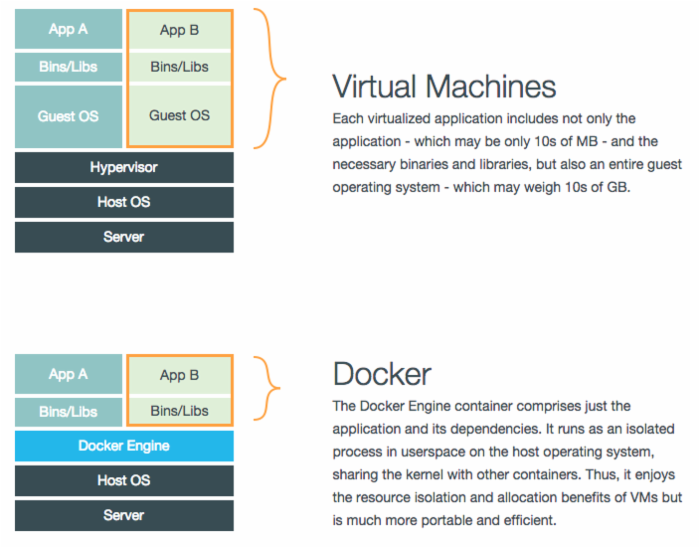Select the Docker Engine block
This screenshot has width=700, height=548.
[x=124, y=446]
